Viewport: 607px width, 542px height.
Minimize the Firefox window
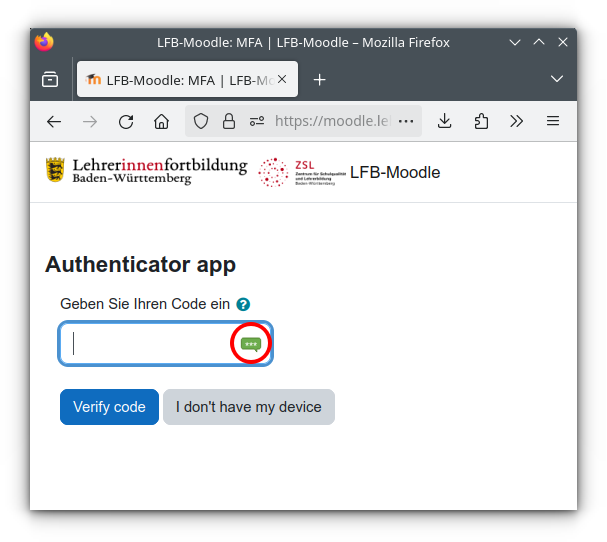point(515,42)
